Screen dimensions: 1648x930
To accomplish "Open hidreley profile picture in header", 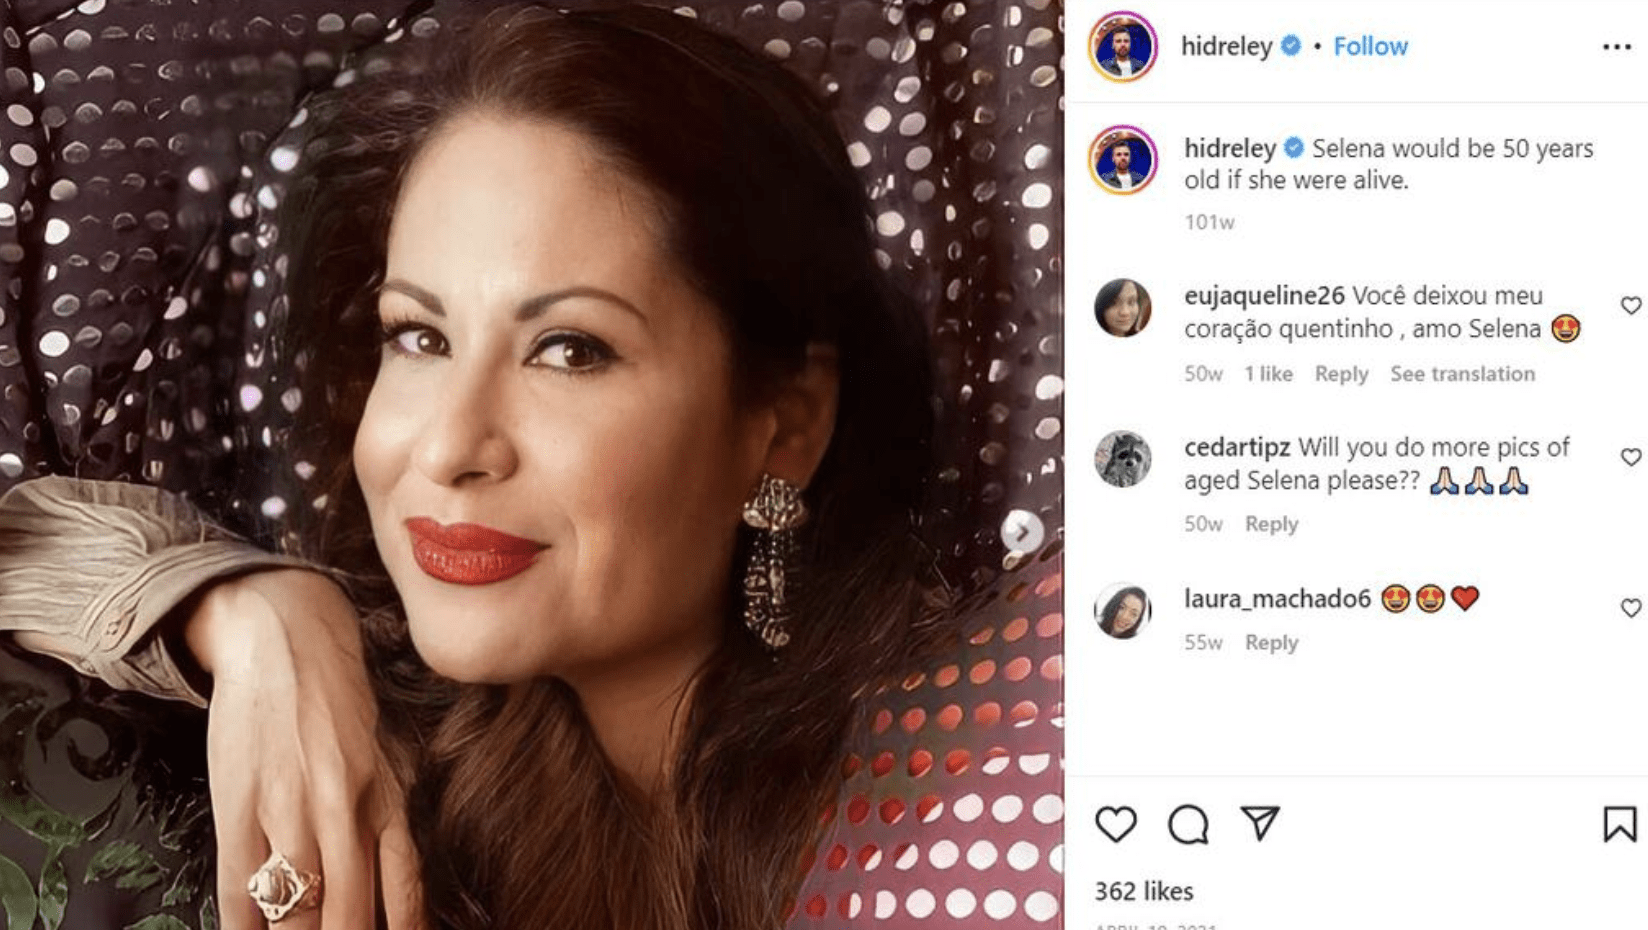I will tap(1122, 46).
